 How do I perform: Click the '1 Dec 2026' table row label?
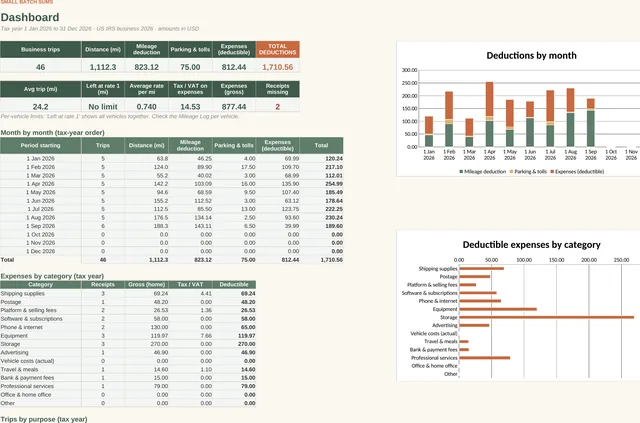point(40,251)
